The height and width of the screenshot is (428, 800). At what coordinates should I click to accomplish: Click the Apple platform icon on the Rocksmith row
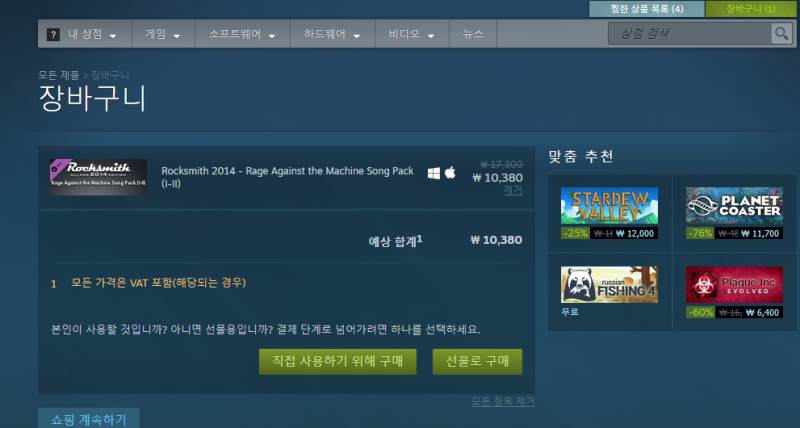(x=450, y=172)
